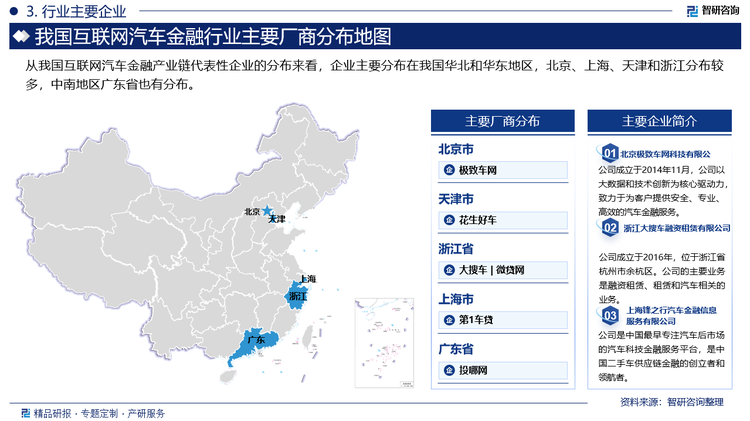The image size is (750, 421).
Task: Click the 上海市 region heading
Action: pyautogui.click(x=456, y=299)
